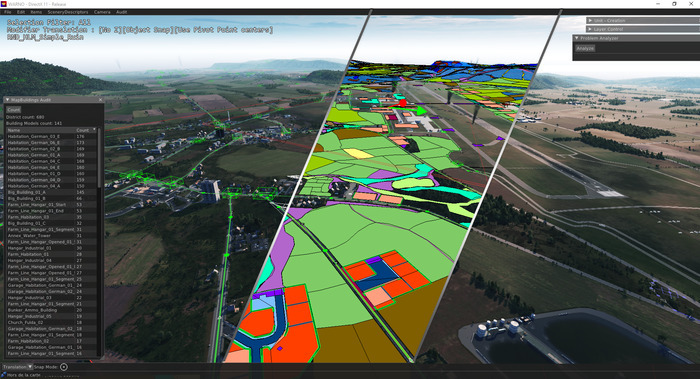Select the Big_Building_01_A row
This screenshot has width=700, height=379.
[x=51, y=192]
